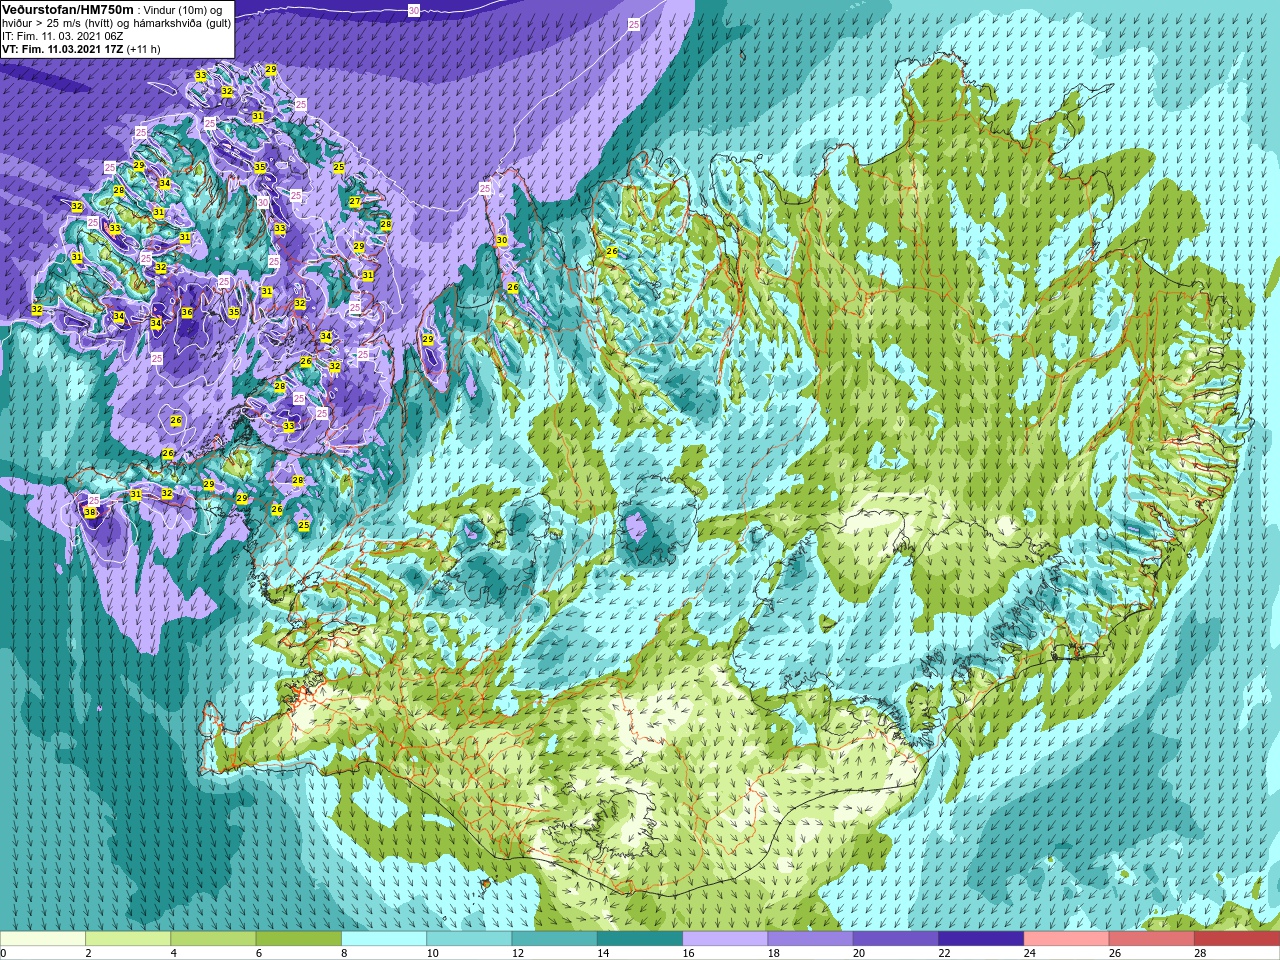
Task: Click the legend scale value 0
Action: [3, 953]
